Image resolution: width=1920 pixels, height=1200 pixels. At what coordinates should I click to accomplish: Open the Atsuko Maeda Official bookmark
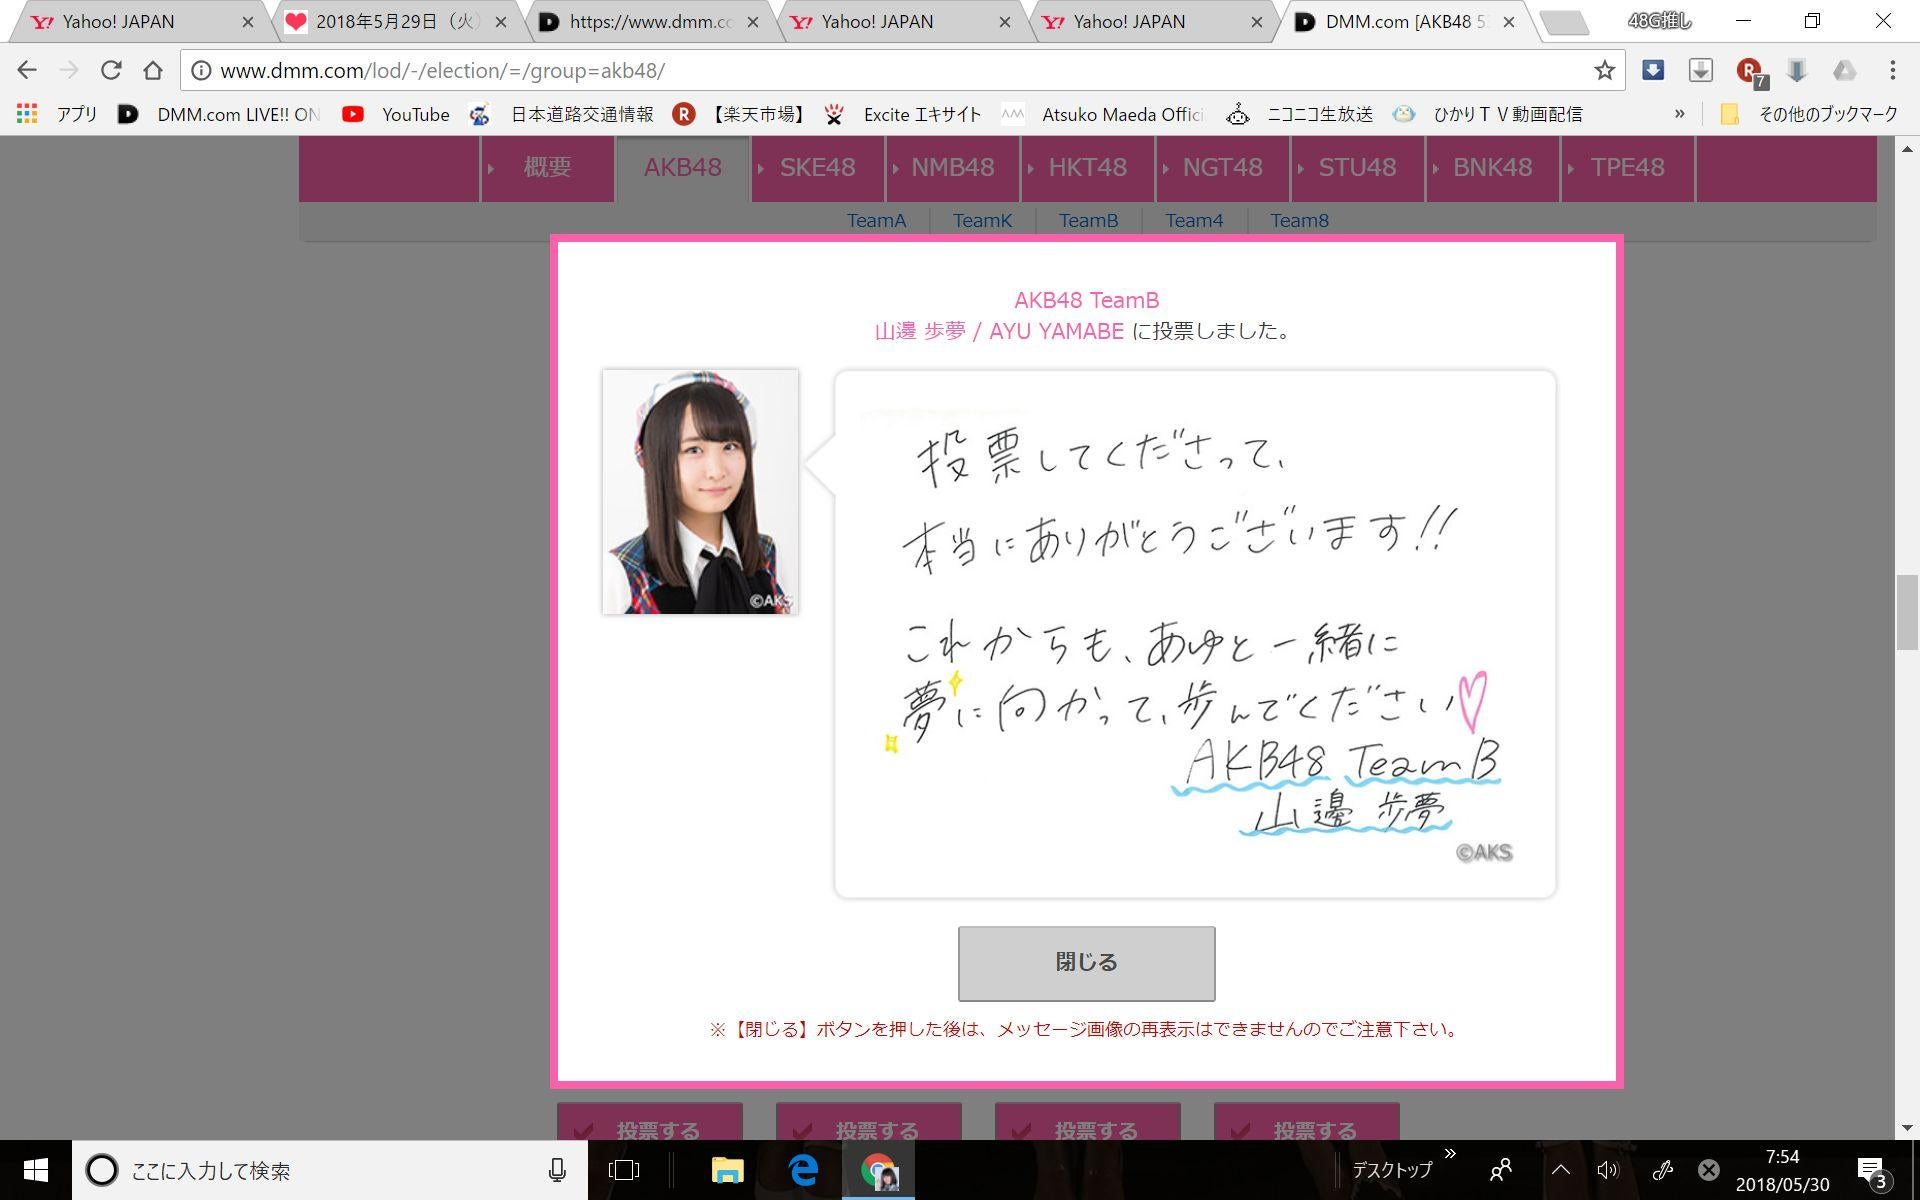(x=1103, y=114)
